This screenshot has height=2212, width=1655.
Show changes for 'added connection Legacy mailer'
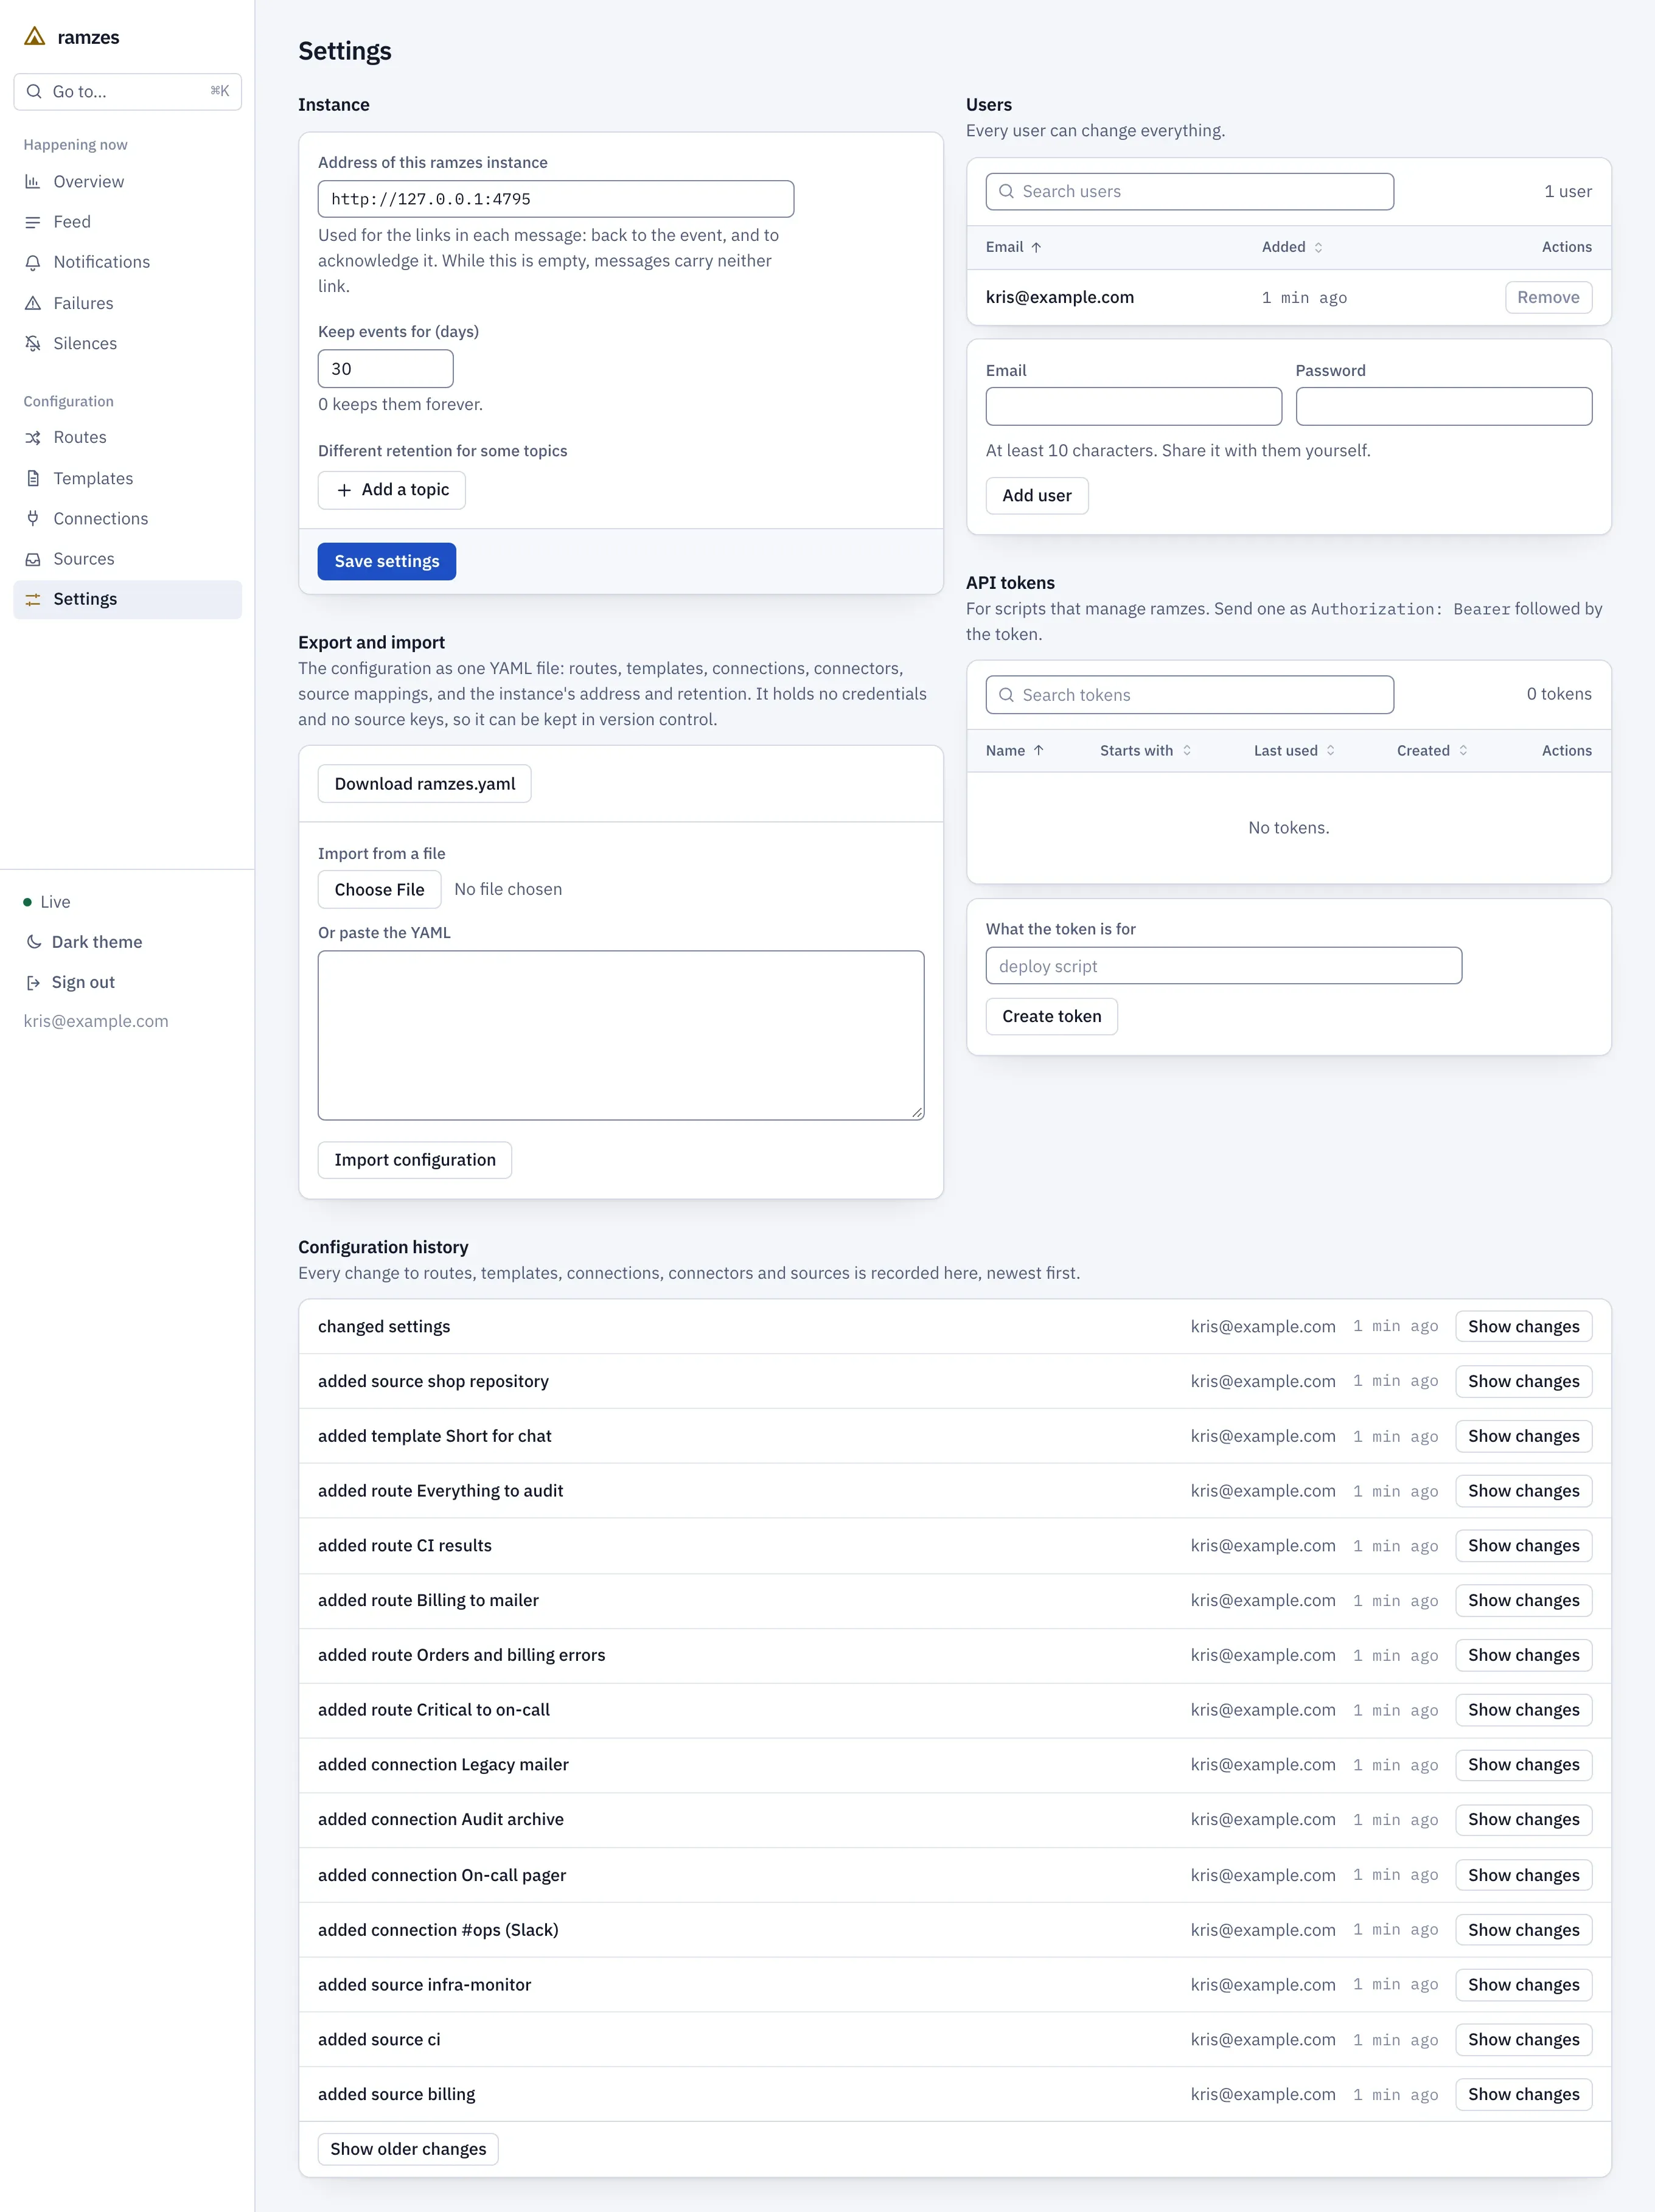coord(1524,1765)
